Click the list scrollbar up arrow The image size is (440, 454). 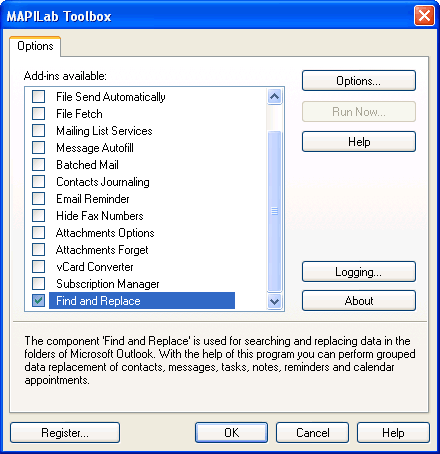275,97
